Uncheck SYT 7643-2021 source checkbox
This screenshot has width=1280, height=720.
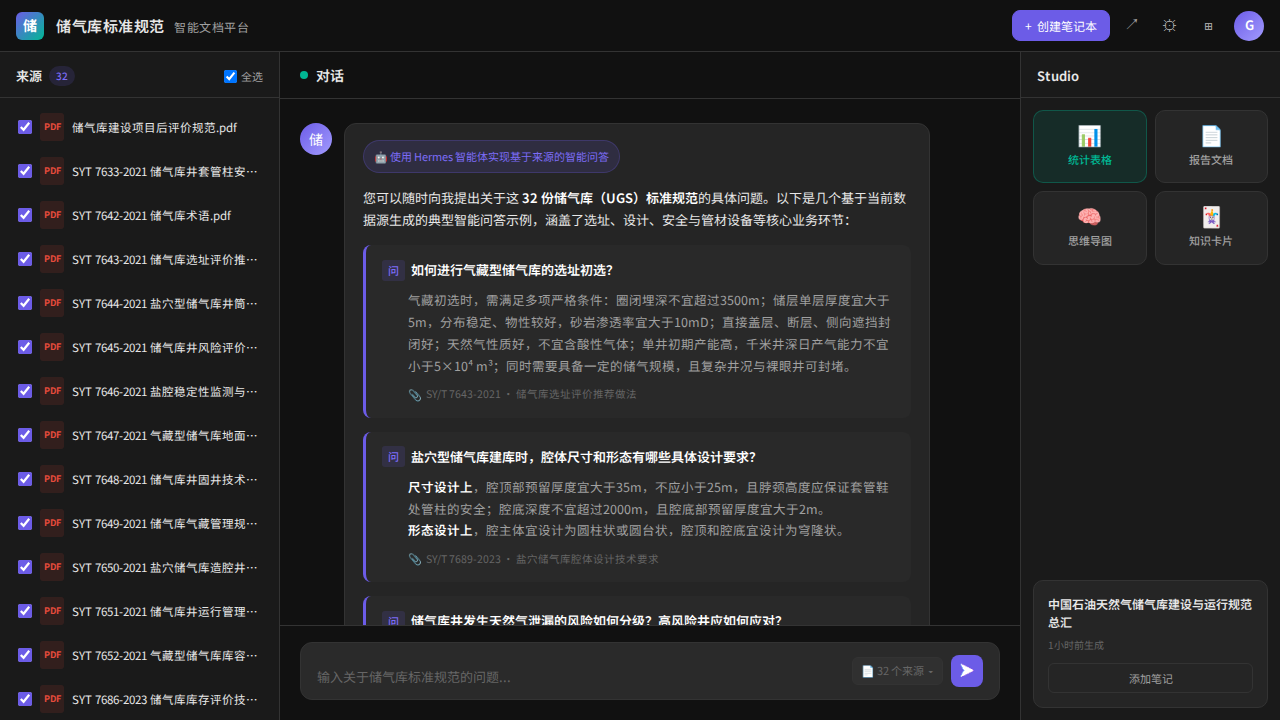point(25,259)
